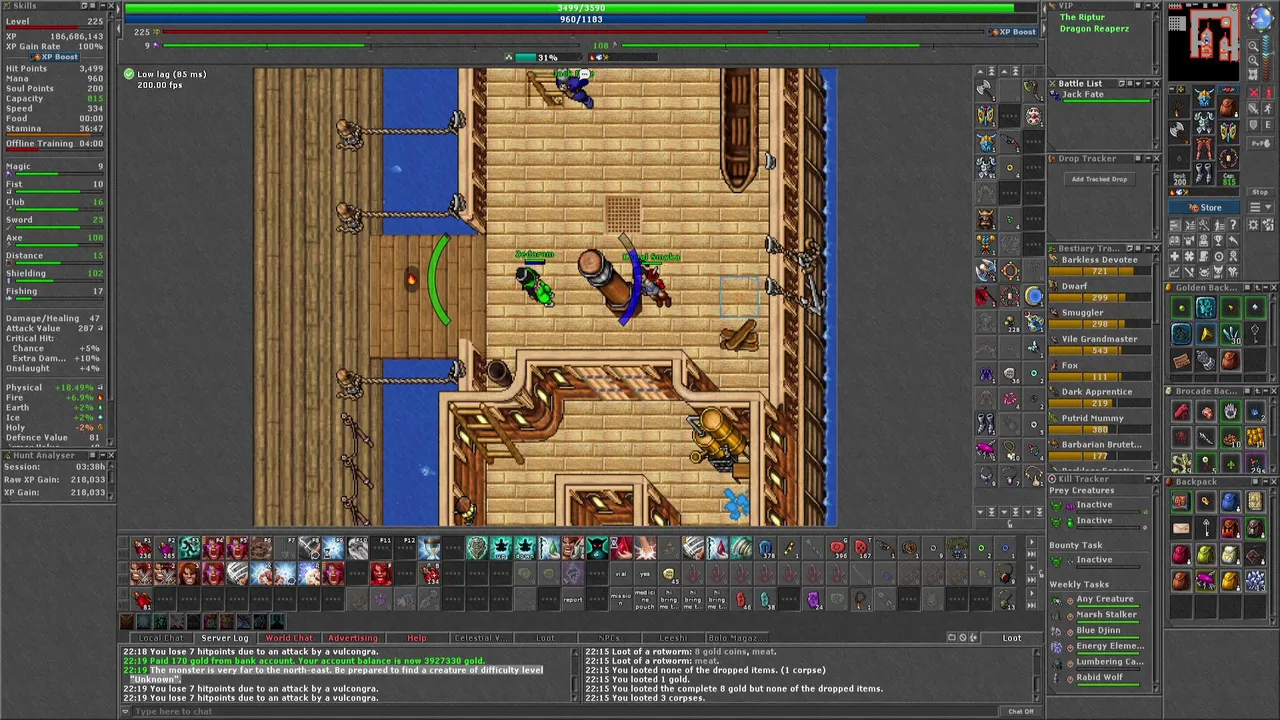Click the 'vial' action bar button

(x=620, y=574)
